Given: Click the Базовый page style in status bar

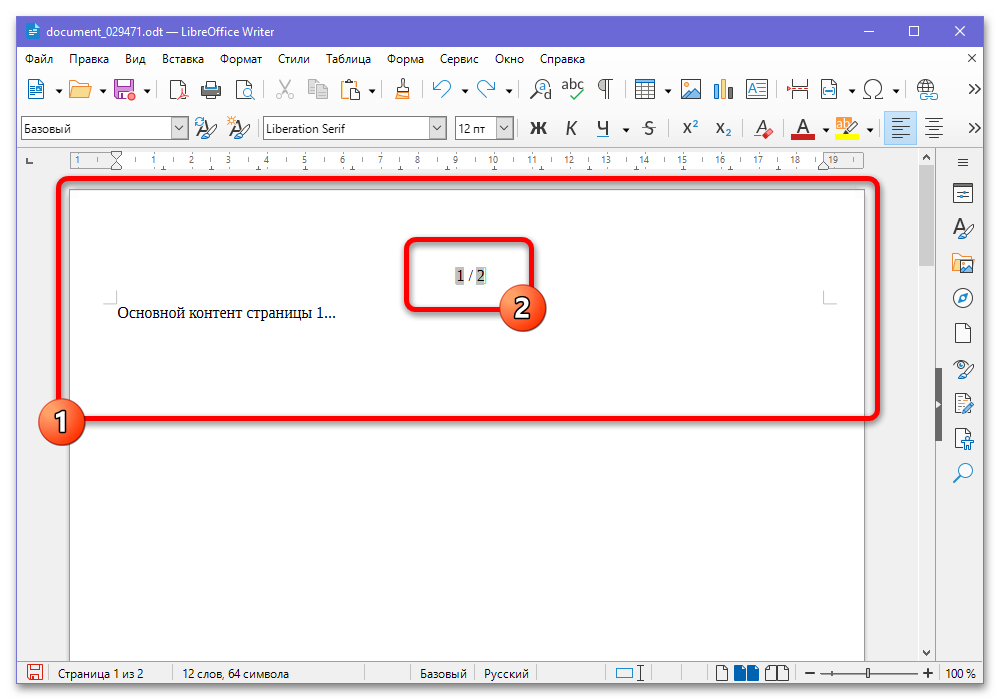Looking at the screenshot, I should 443,673.
